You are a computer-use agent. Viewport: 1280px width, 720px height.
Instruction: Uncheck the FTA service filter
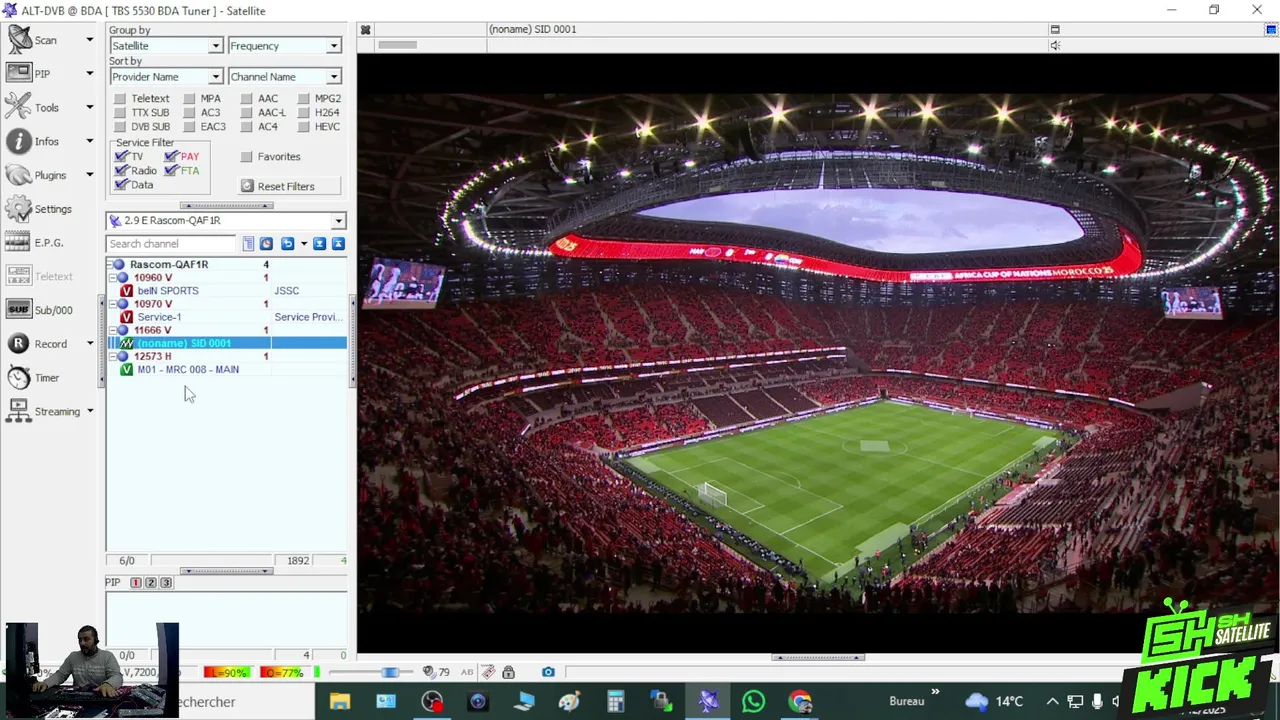[x=172, y=171]
